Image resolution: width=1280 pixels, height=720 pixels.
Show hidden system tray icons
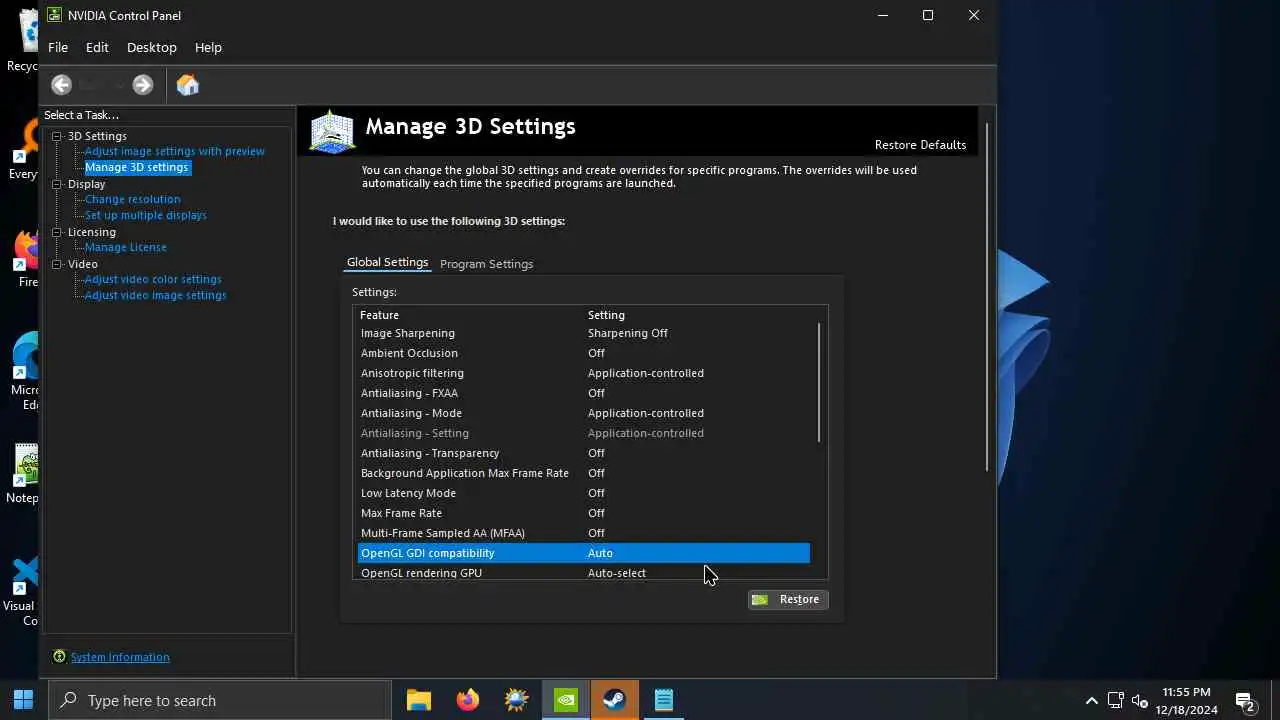tap(1092, 700)
